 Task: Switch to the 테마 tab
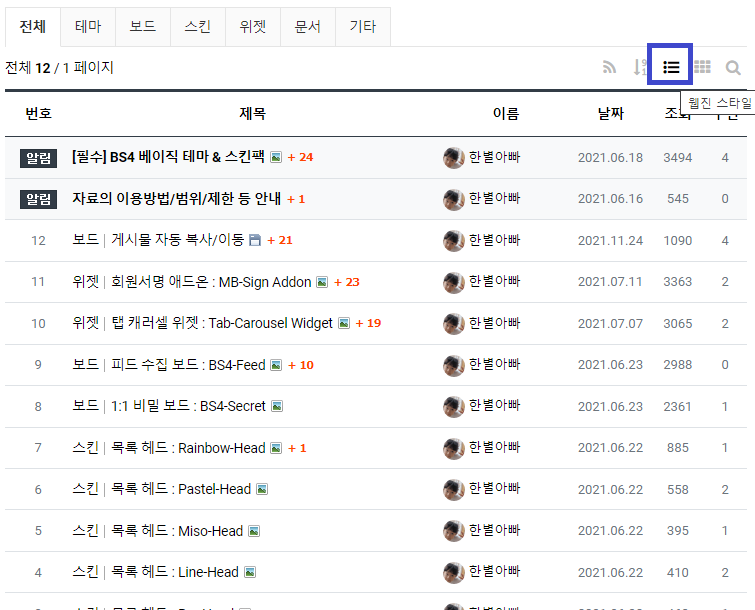tap(88, 27)
